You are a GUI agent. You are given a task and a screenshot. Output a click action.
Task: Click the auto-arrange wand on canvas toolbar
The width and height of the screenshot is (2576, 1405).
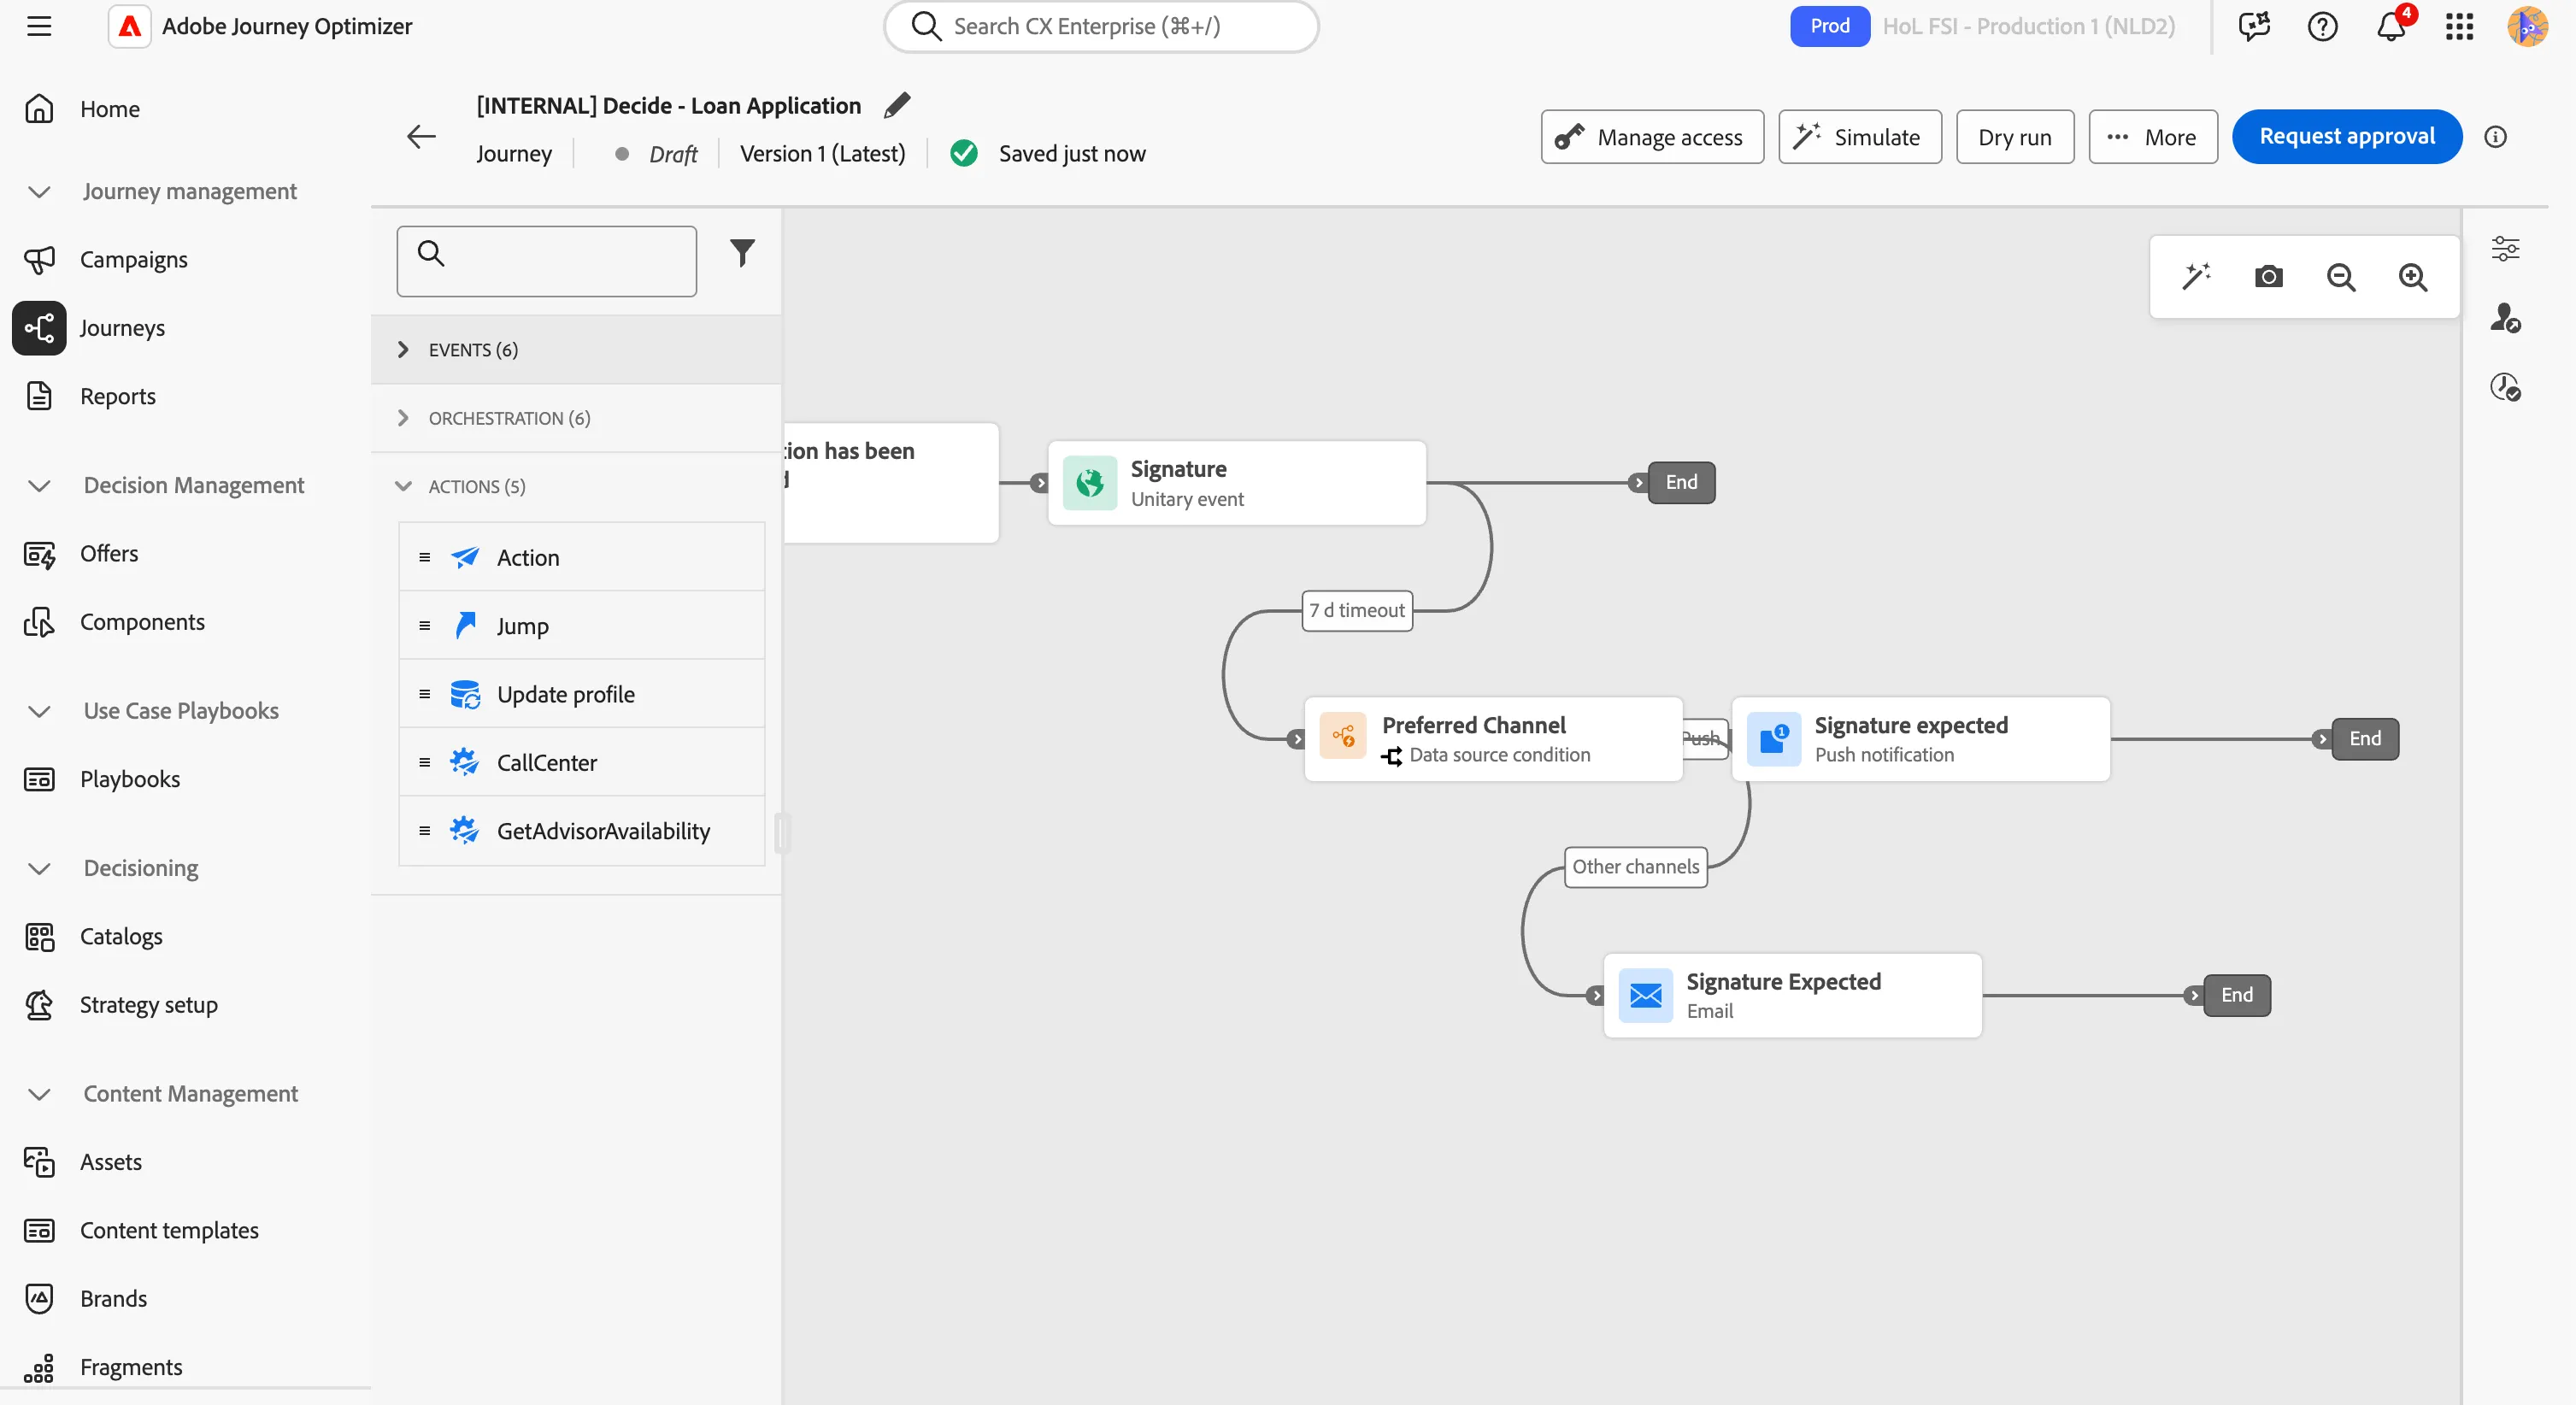[x=2196, y=276]
